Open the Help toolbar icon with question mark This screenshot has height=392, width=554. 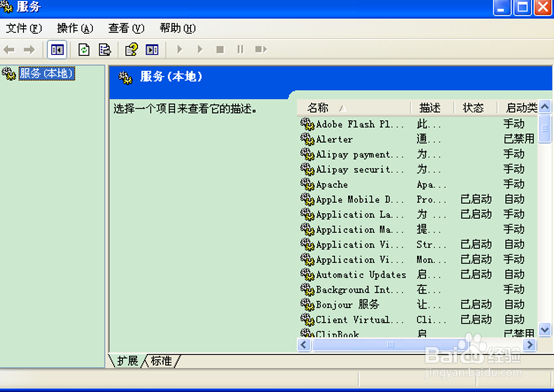pyautogui.click(x=131, y=49)
